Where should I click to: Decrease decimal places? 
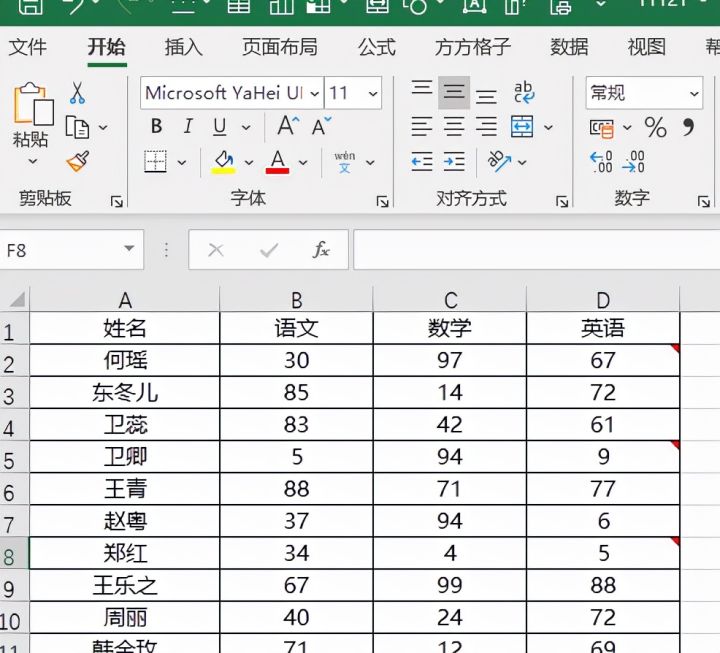(x=633, y=162)
